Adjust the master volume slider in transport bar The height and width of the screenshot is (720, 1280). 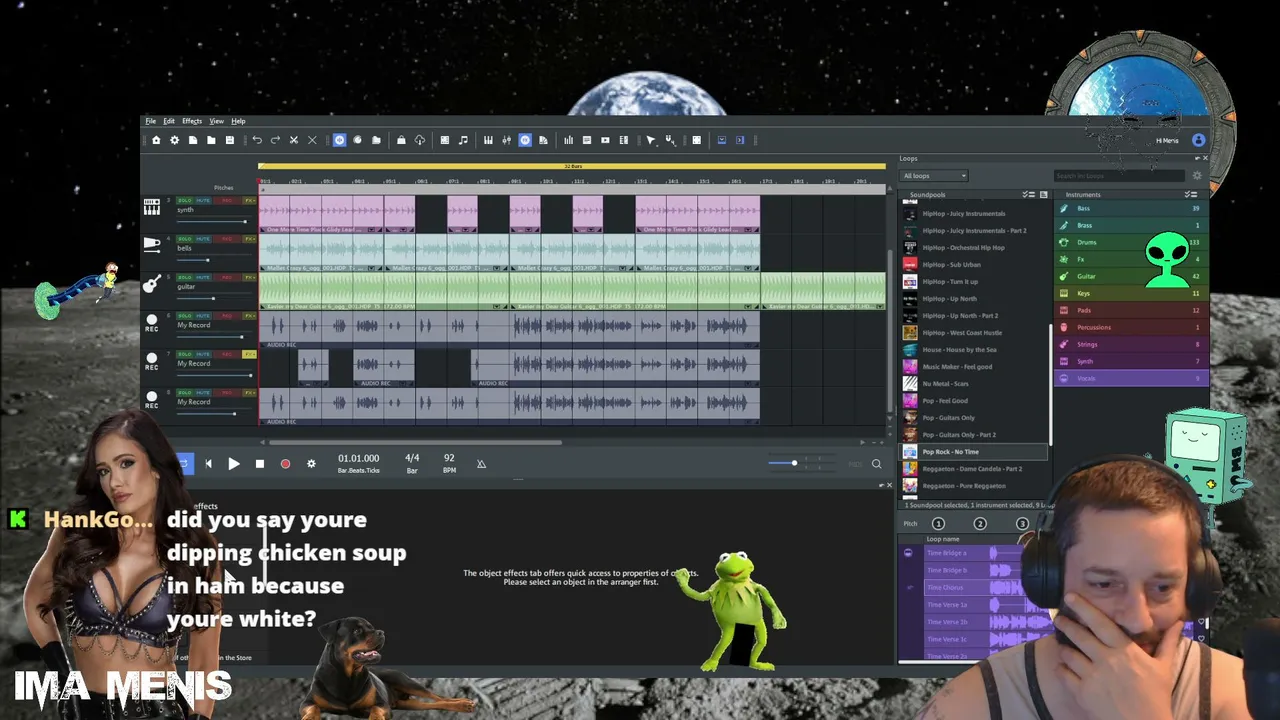point(802,463)
